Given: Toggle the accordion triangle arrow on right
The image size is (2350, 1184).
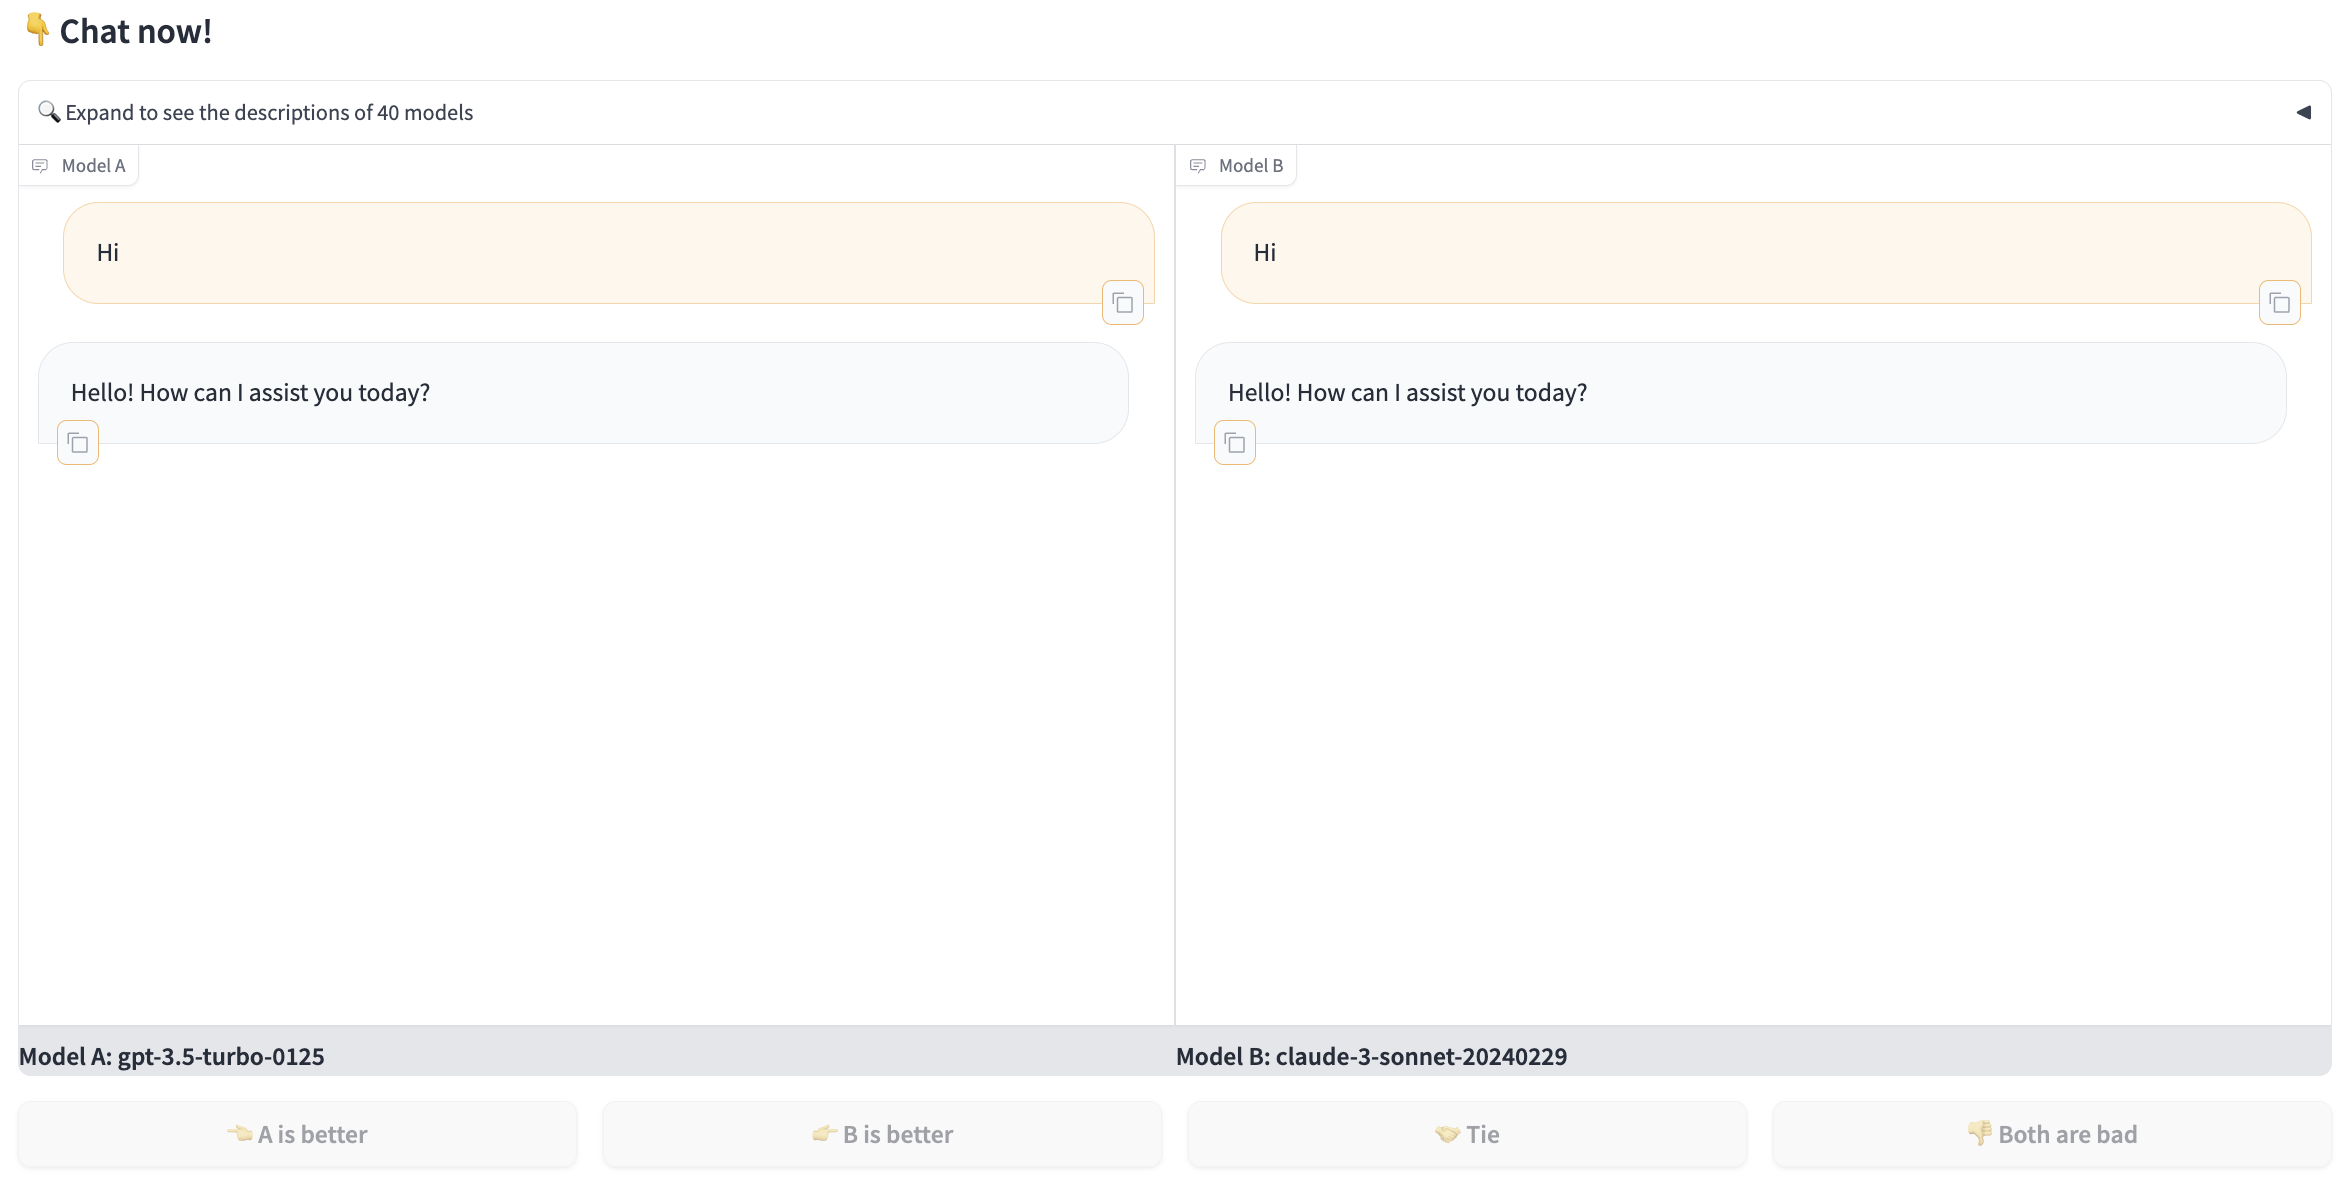Looking at the screenshot, I should (2303, 113).
